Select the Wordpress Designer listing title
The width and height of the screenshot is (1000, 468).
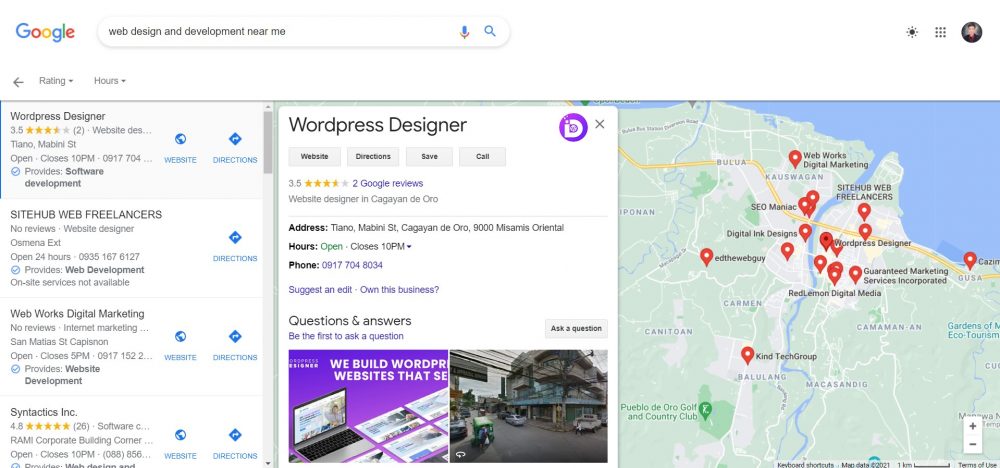(58, 116)
